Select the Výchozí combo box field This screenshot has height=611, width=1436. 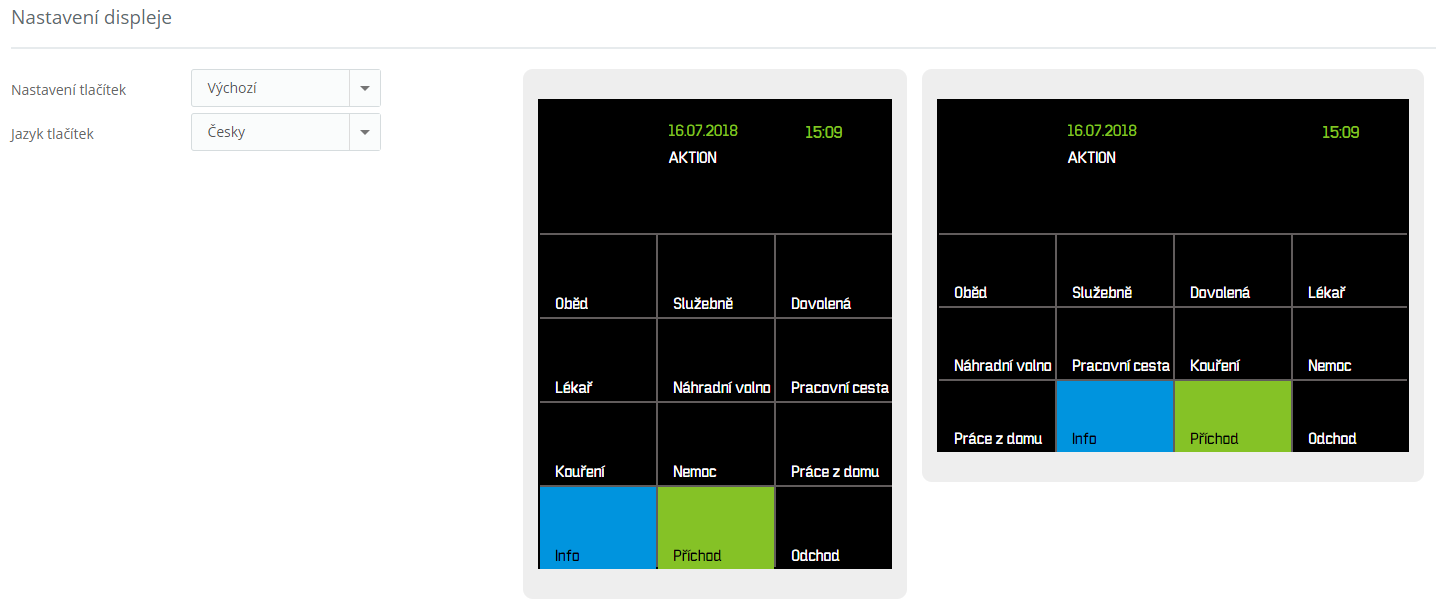tap(270, 89)
